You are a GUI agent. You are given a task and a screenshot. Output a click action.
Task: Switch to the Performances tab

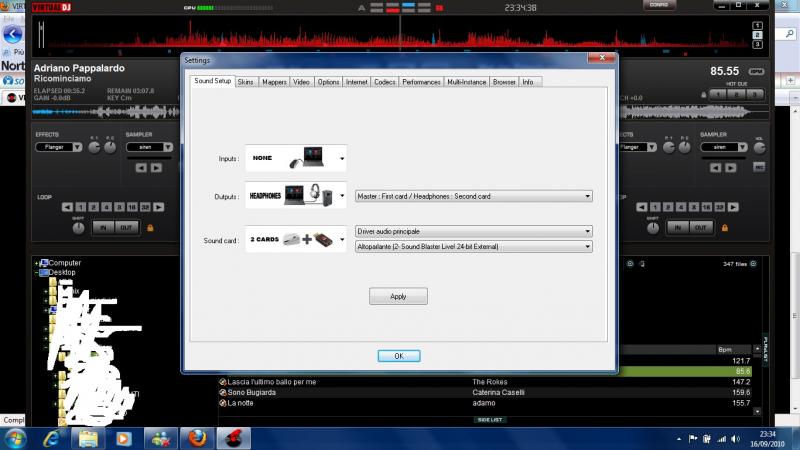point(421,82)
